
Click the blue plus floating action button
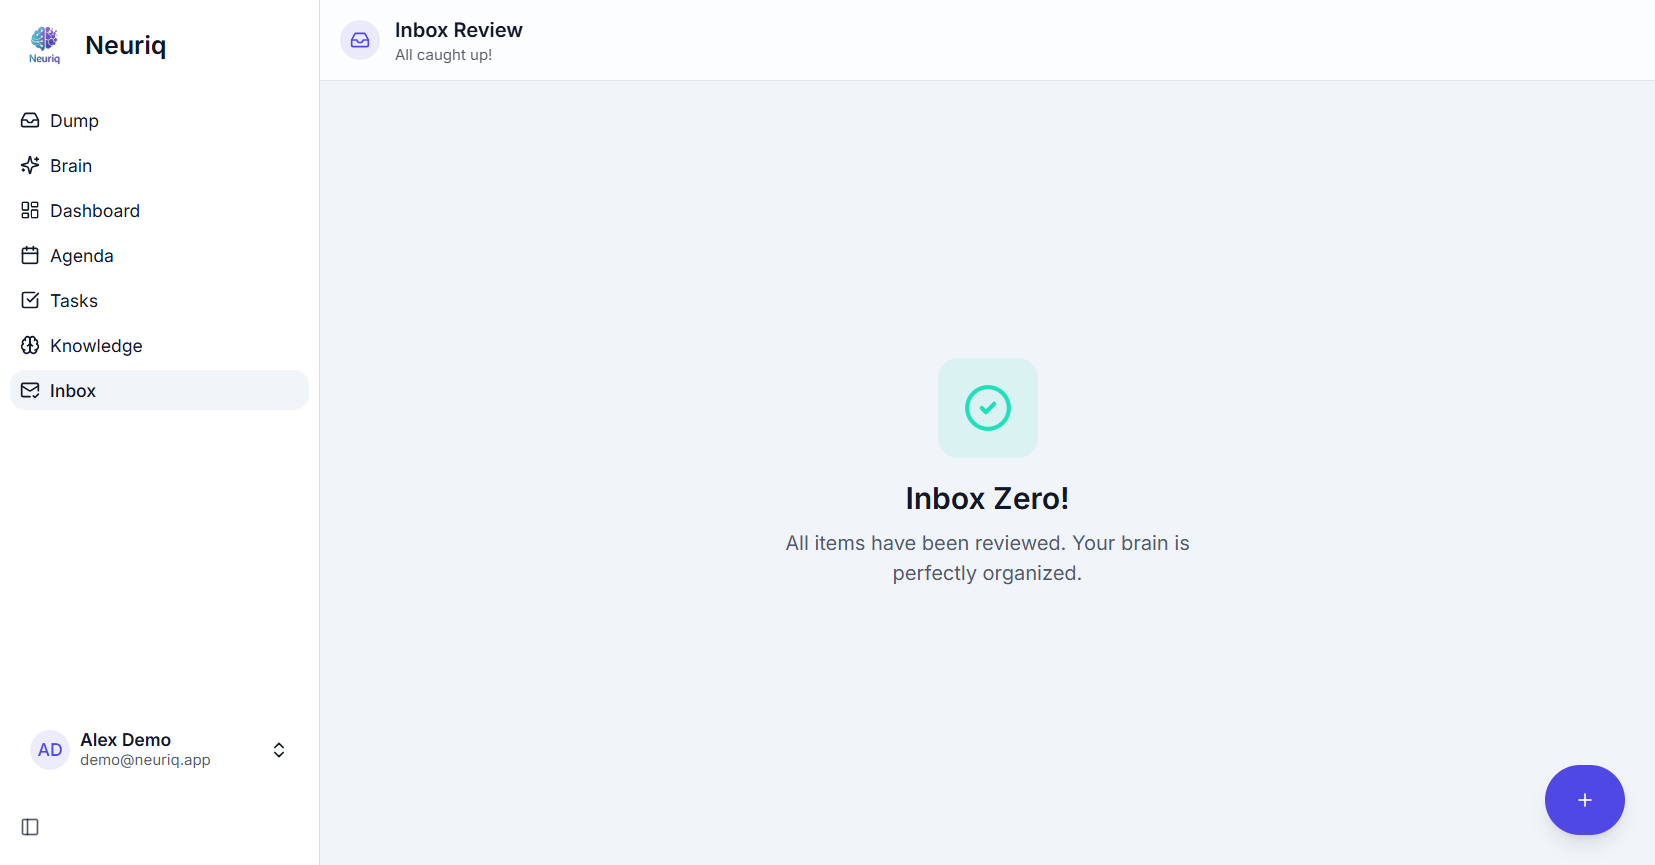(1584, 800)
